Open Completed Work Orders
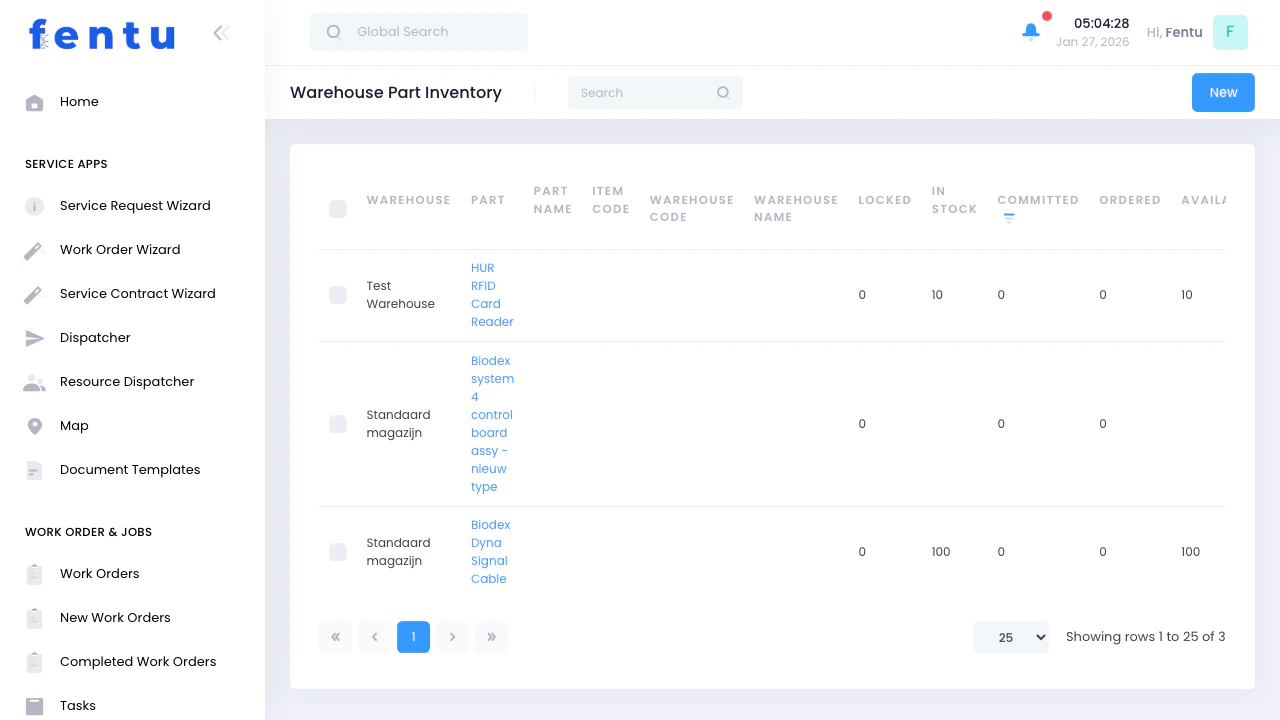Screen dimensions: 1280x720 (138, 661)
